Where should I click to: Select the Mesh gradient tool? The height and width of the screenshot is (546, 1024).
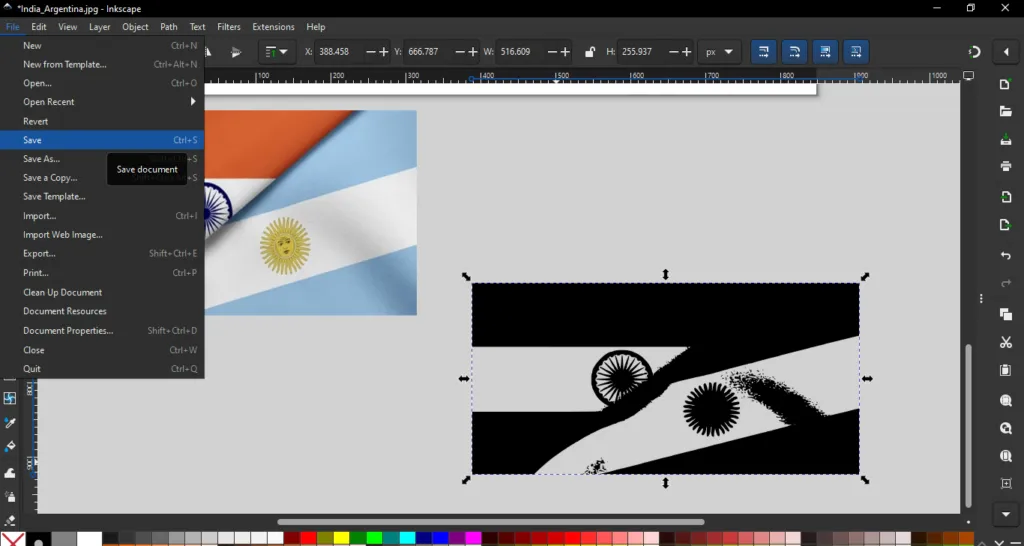tap(10, 398)
